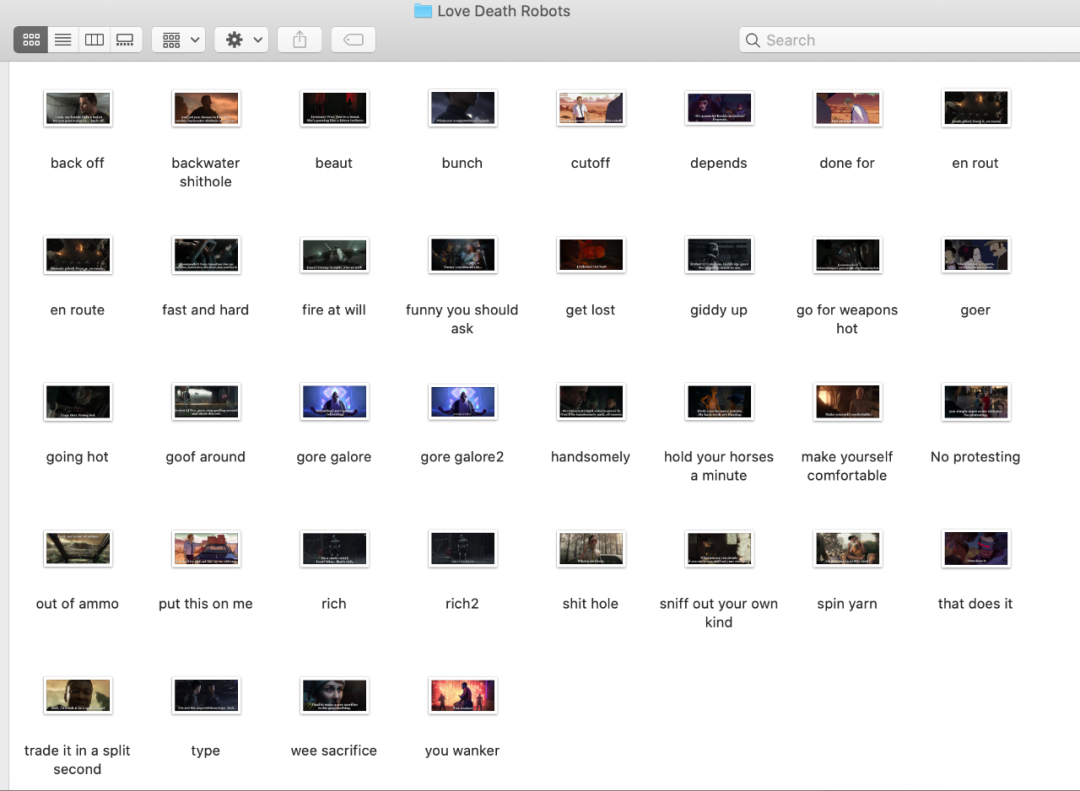Select the 'depends' image thumbnail
This screenshot has height=791, width=1080.
(x=719, y=108)
